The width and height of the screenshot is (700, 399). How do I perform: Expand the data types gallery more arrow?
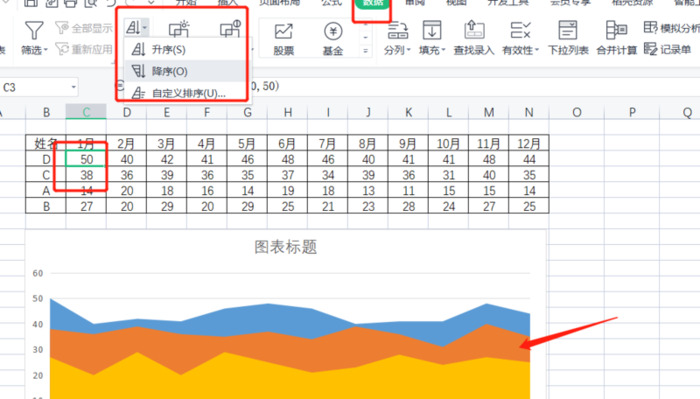[x=366, y=51]
